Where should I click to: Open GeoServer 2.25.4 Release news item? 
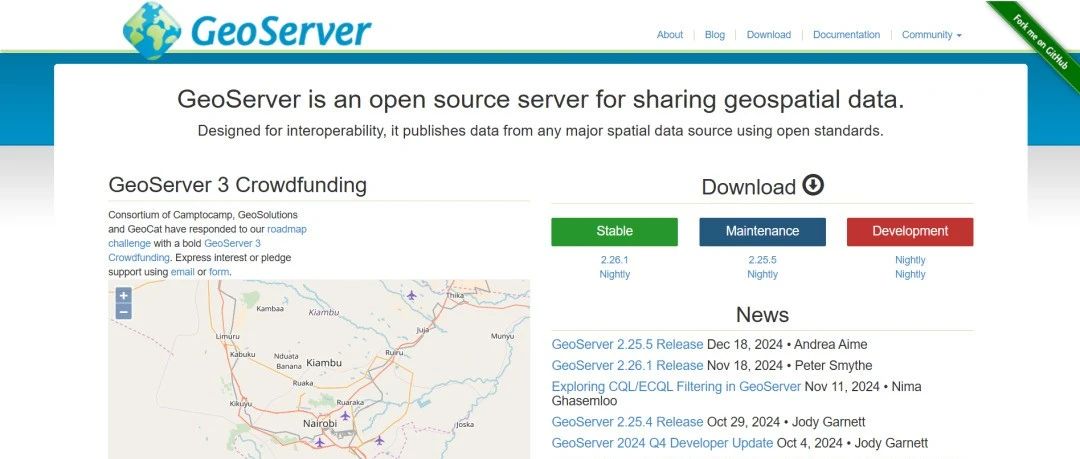pyautogui.click(x=627, y=422)
